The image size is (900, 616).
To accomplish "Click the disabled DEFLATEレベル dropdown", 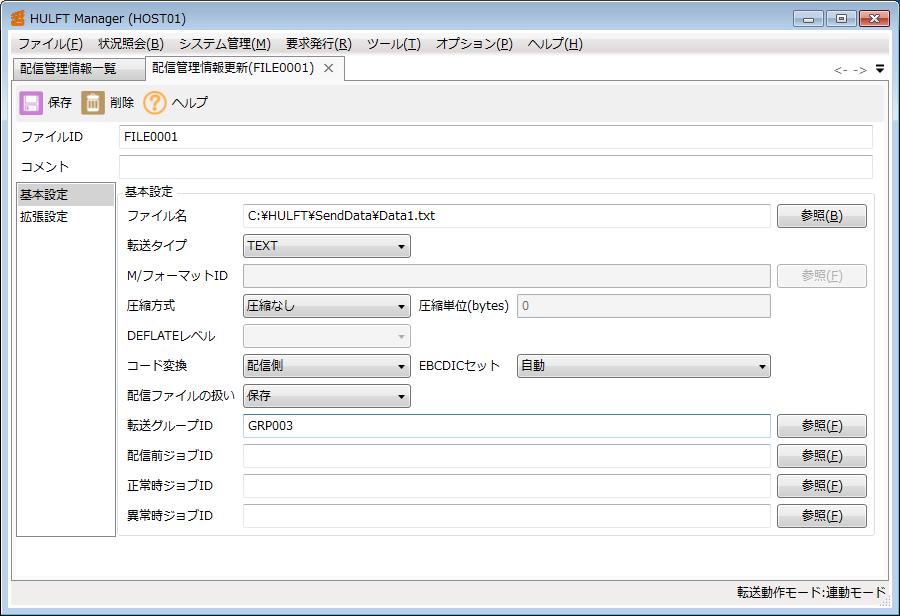I will click(327, 336).
